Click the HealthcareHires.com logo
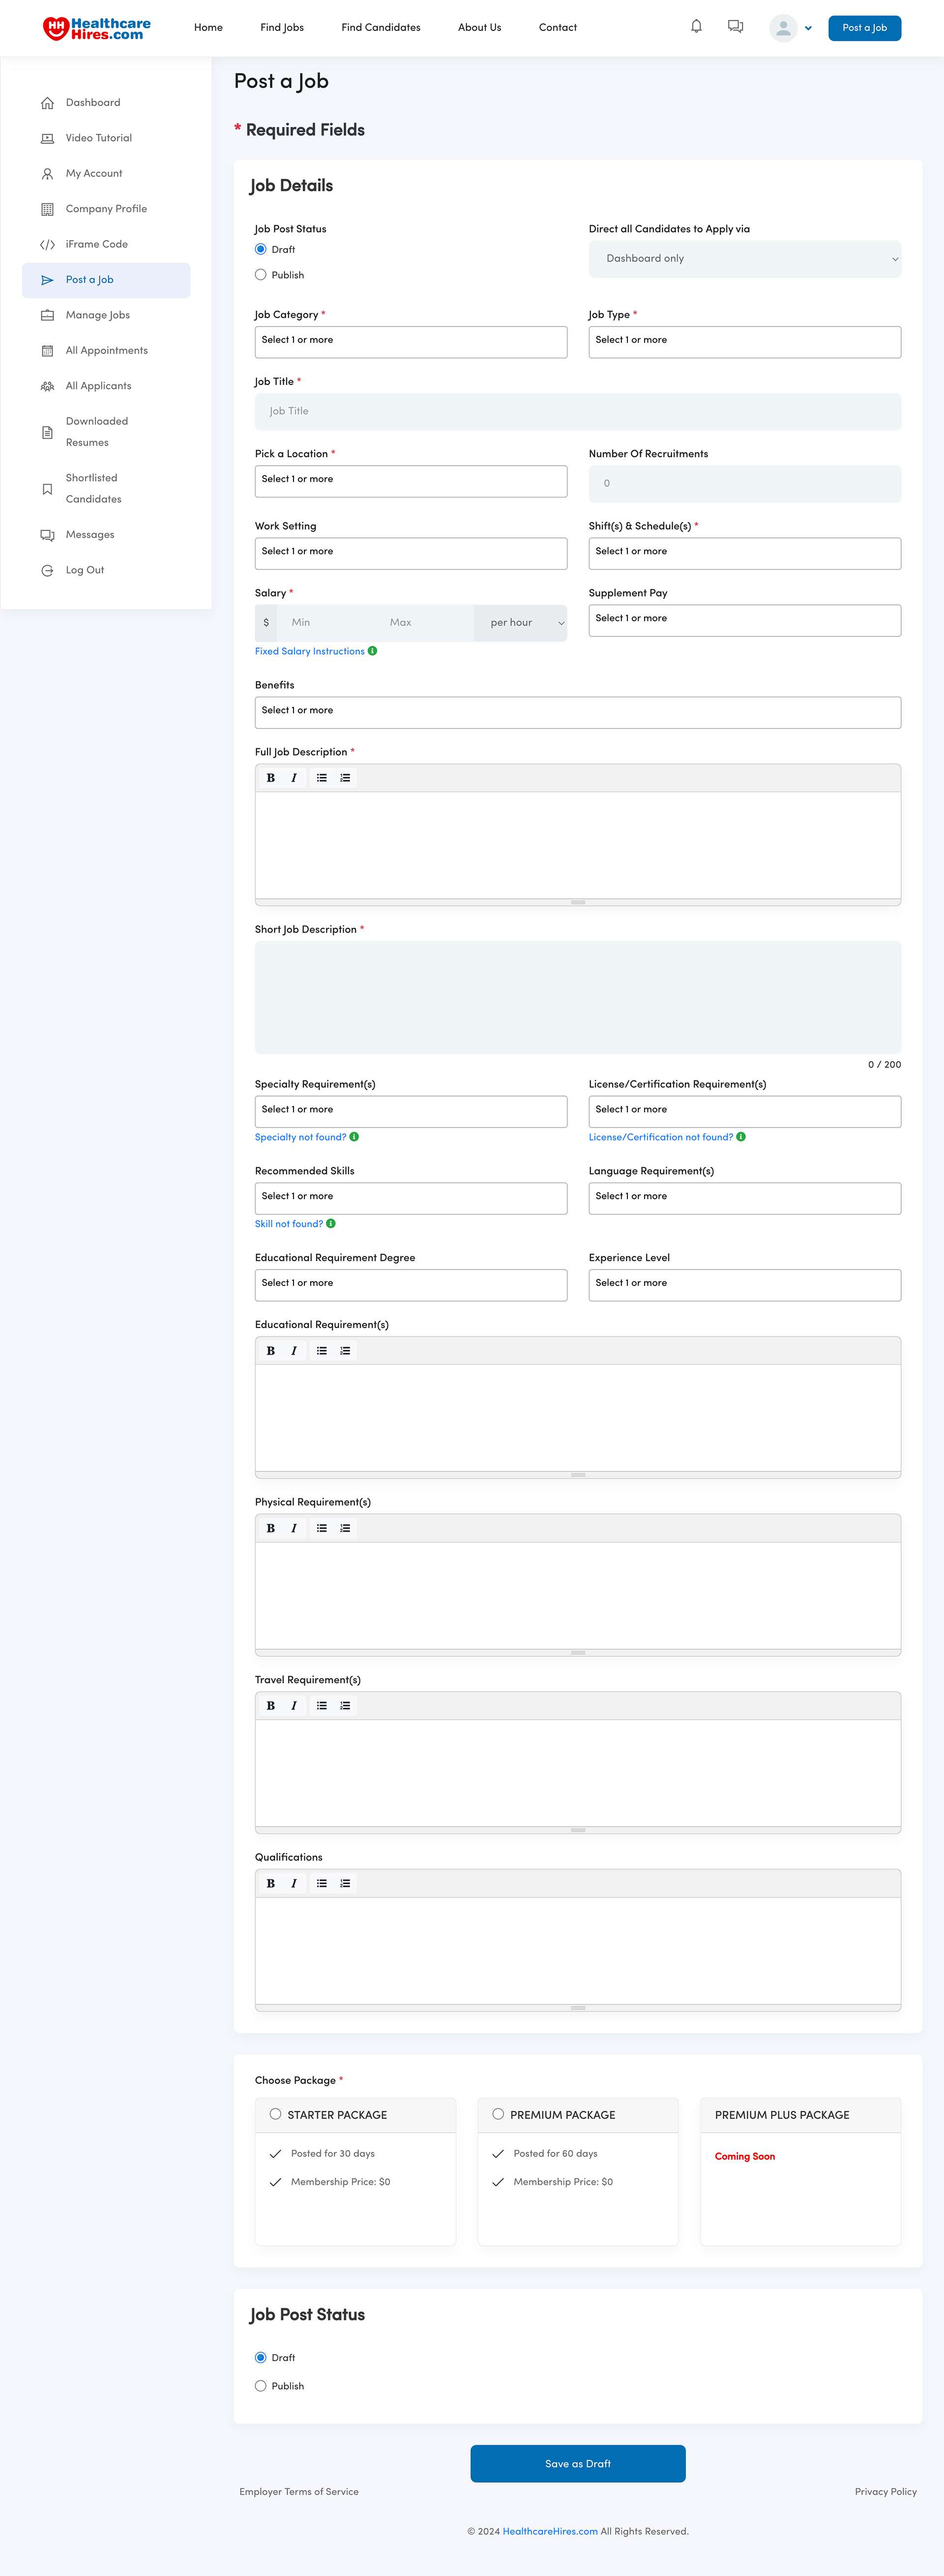The height and width of the screenshot is (2576, 944). pos(97,28)
